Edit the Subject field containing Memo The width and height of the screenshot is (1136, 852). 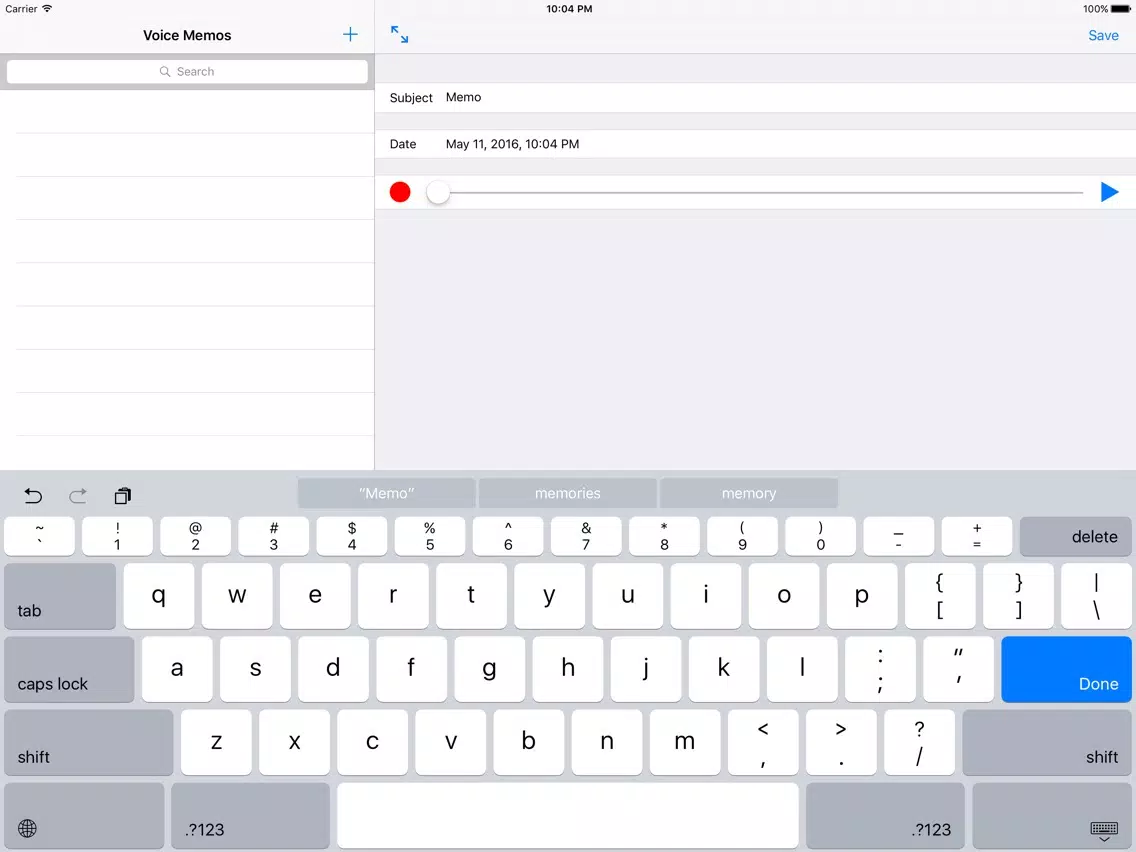(755, 97)
